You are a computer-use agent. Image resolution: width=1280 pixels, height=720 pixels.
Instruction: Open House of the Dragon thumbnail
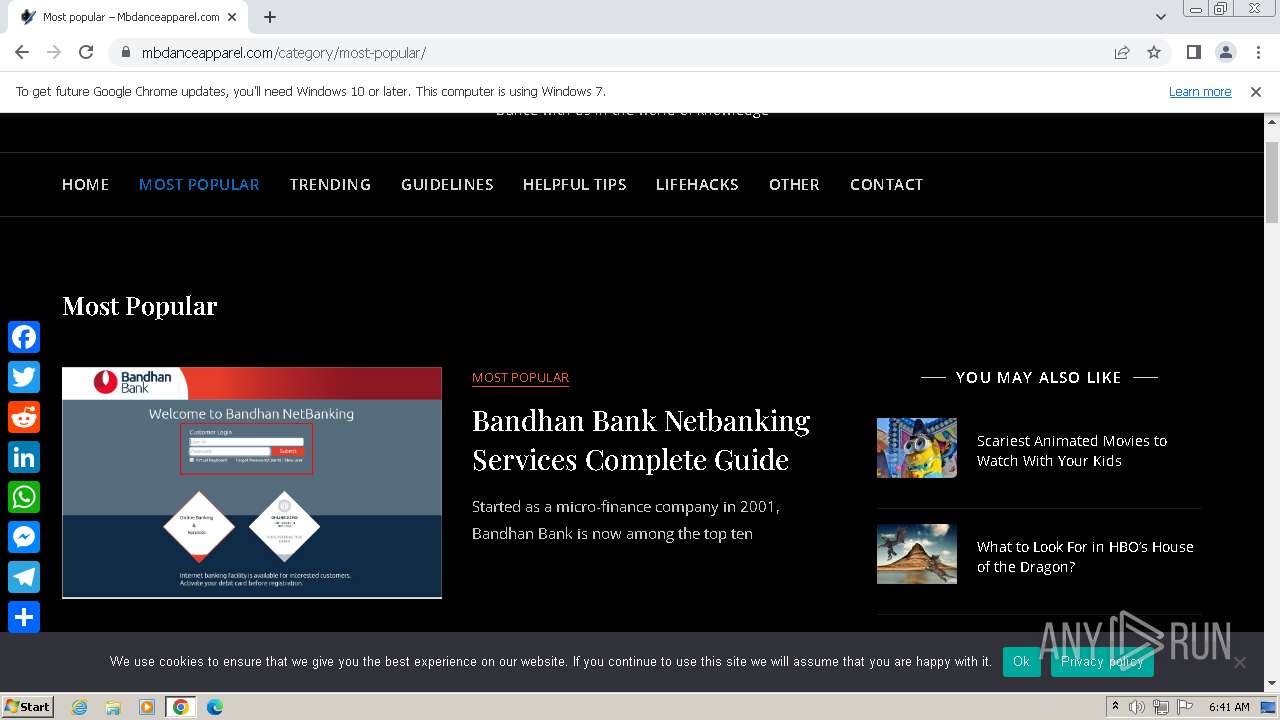coord(917,554)
